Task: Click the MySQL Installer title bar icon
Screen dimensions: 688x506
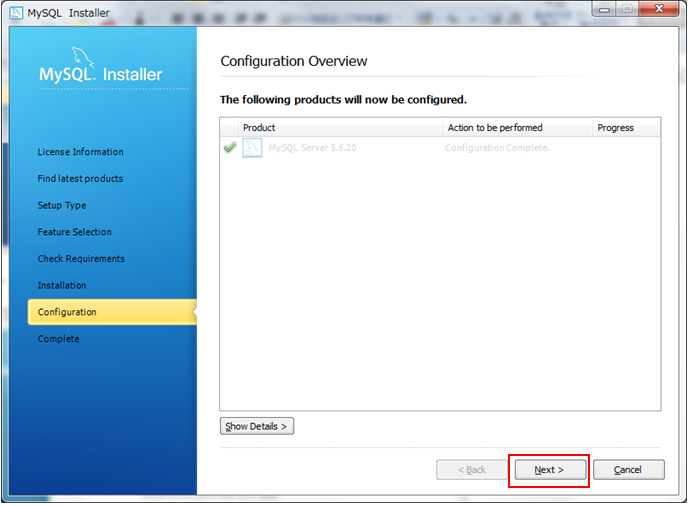Action: pos(16,13)
